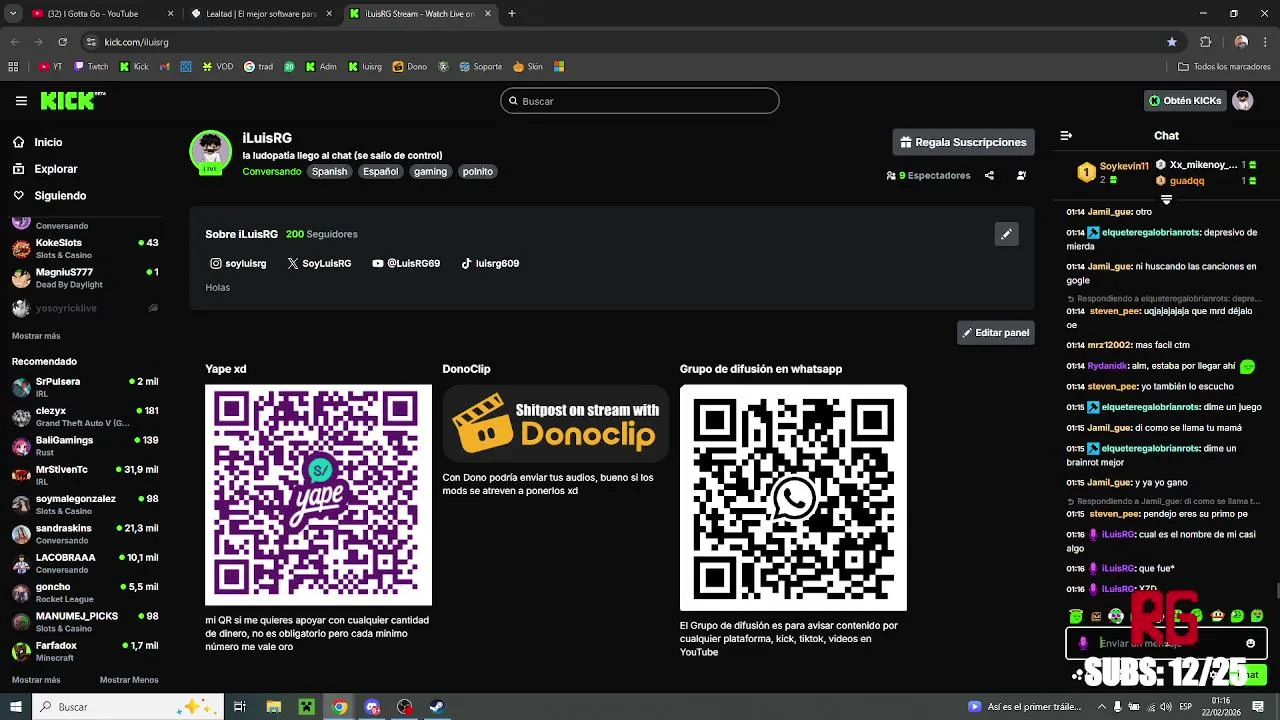Bookmark this page with the star icon

(1172, 42)
